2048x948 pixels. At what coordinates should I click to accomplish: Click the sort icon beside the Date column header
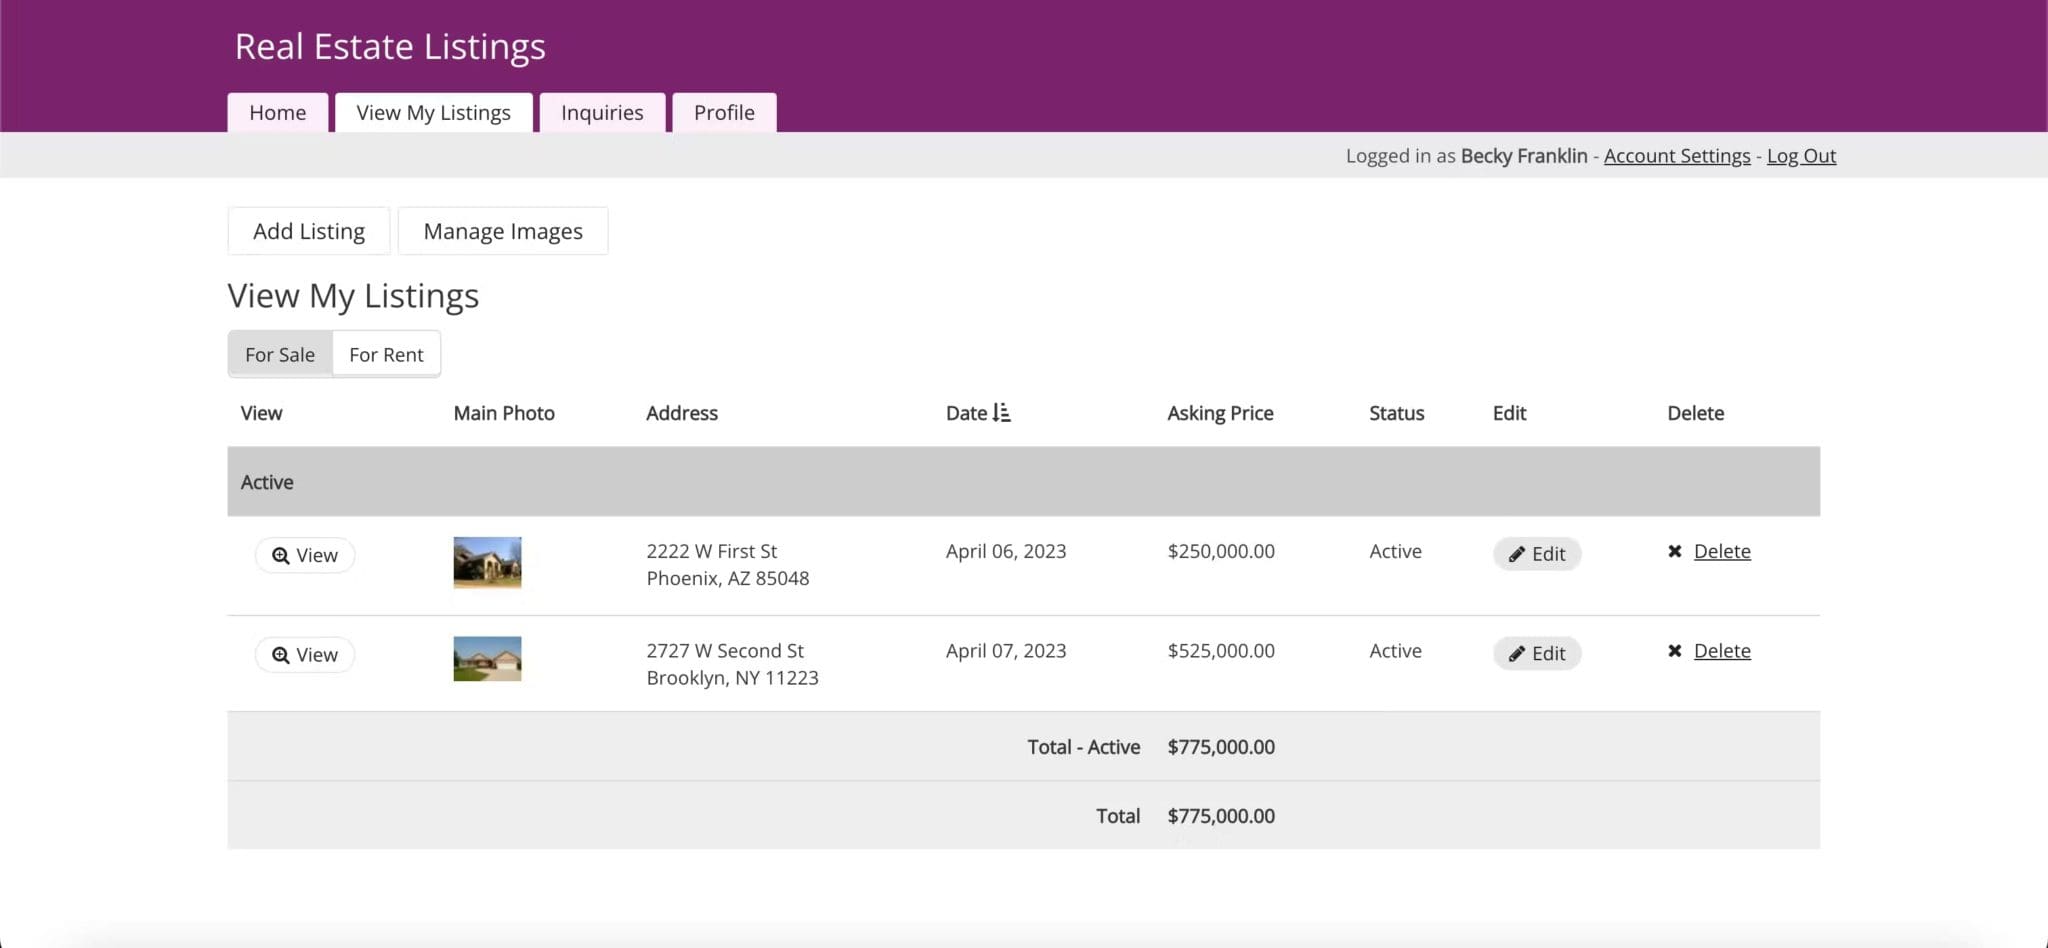pos(1001,412)
